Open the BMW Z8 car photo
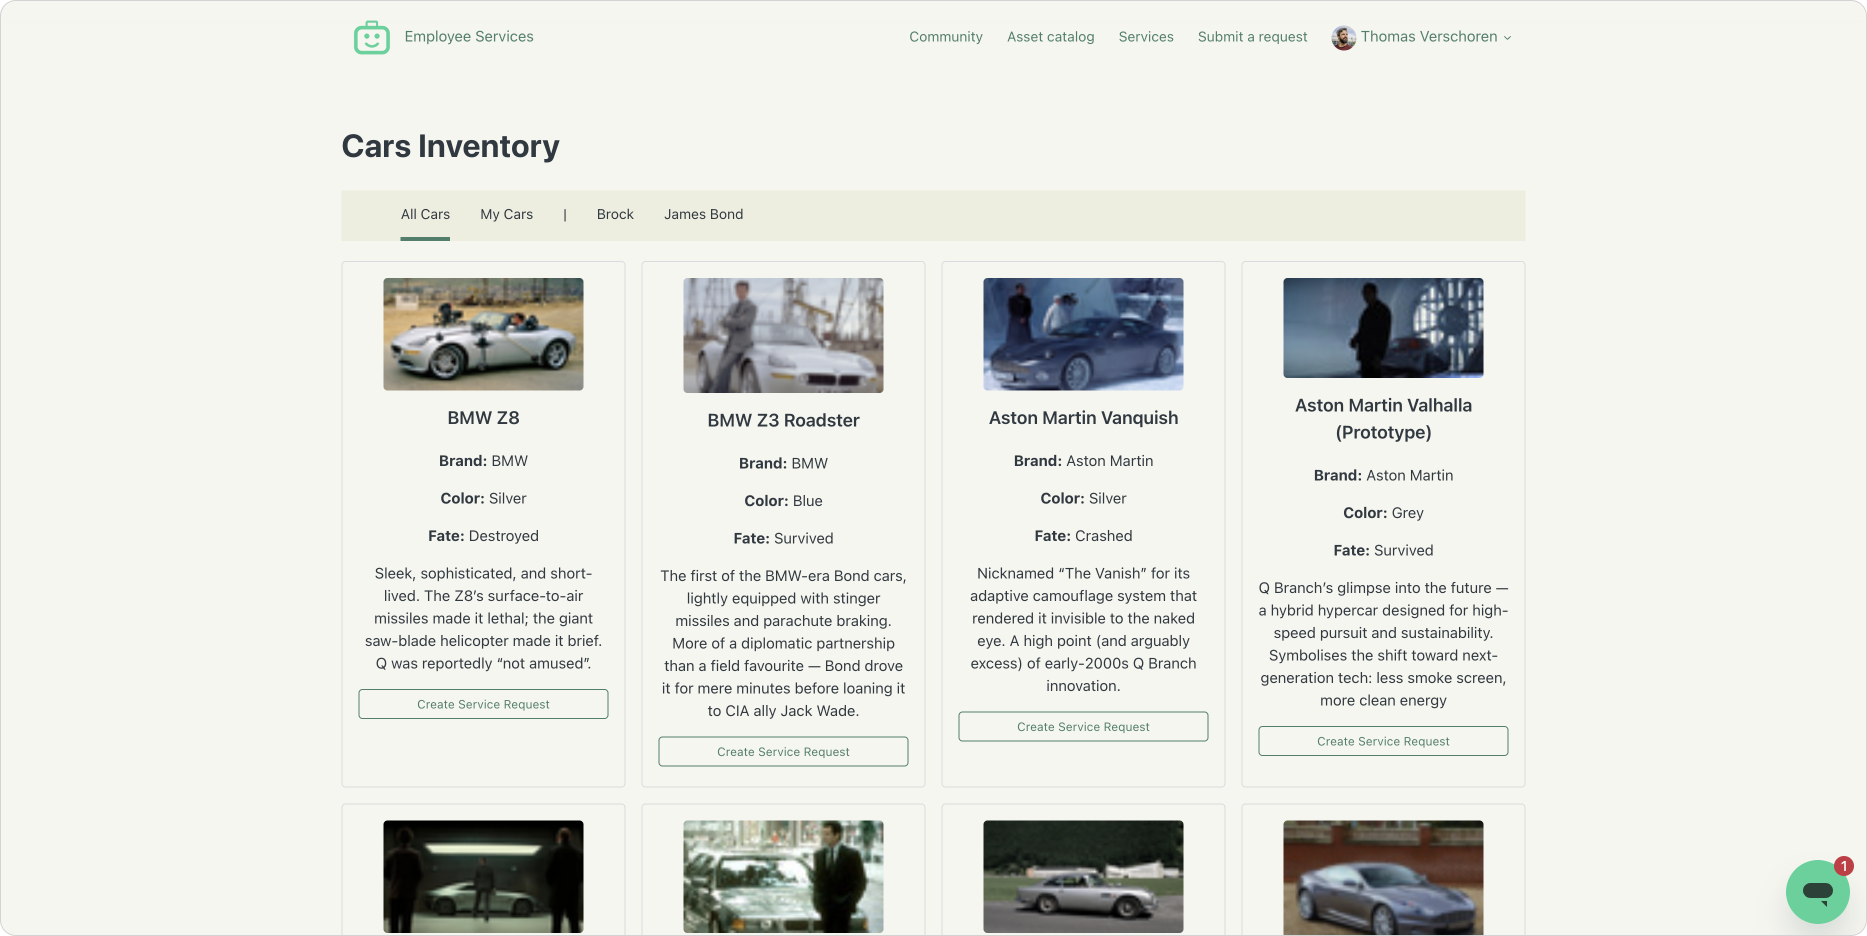 click(x=483, y=334)
